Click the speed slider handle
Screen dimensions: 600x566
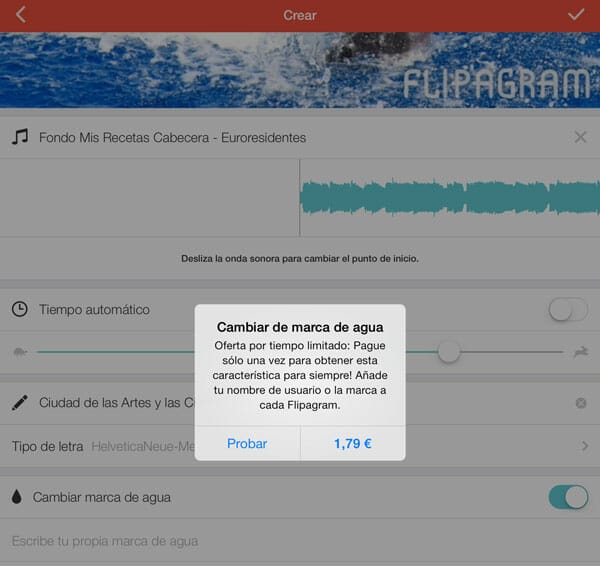(x=449, y=352)
